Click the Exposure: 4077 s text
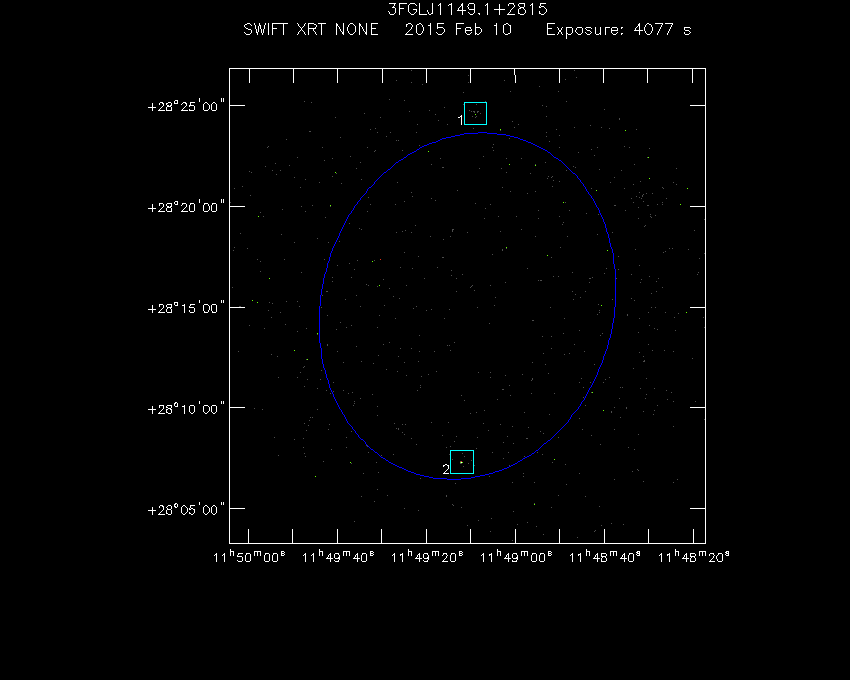The image size is (850, 680). pyautogui.click(x=619, y=29)
